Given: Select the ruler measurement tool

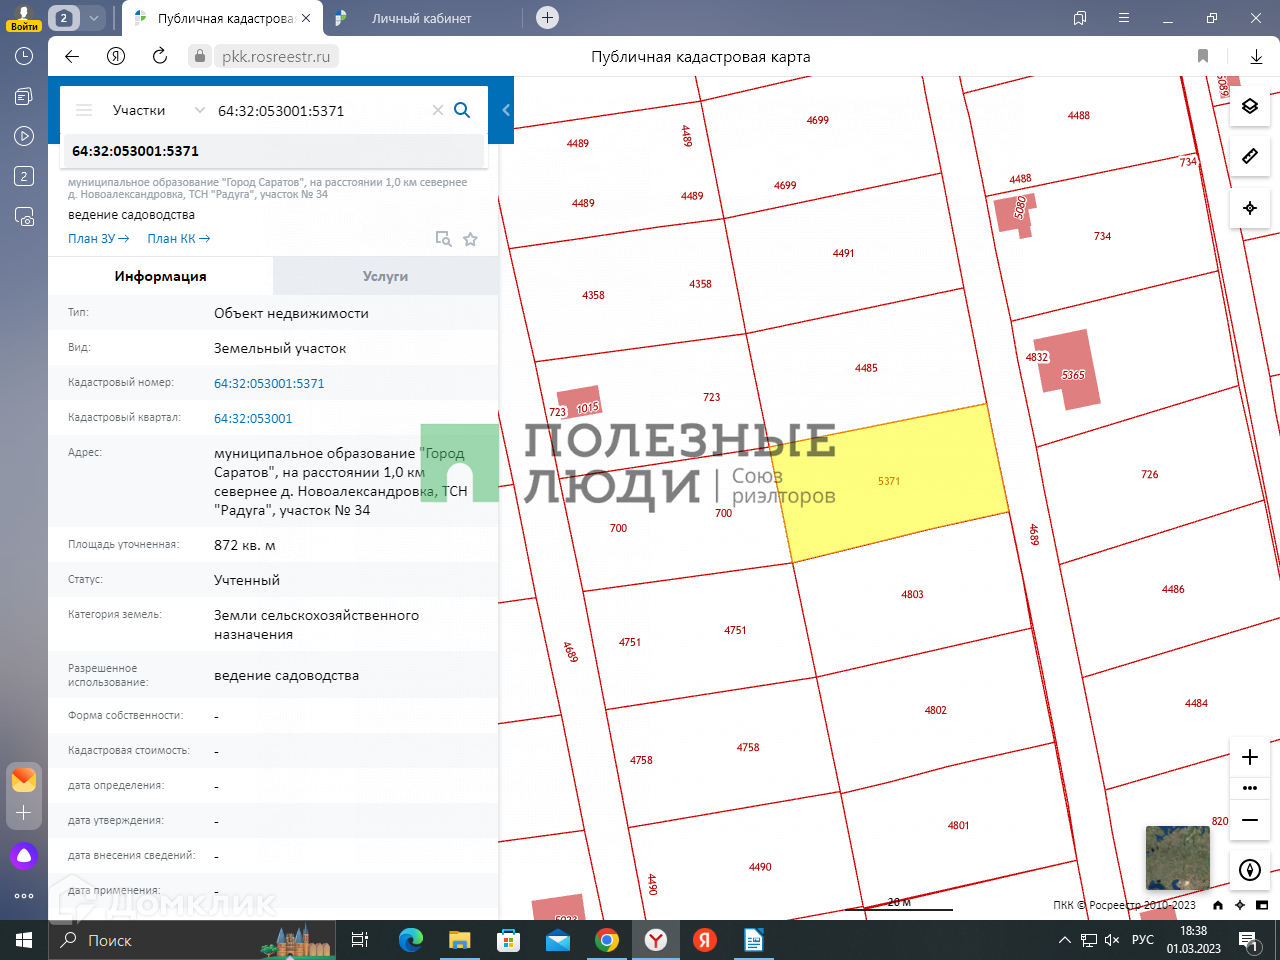Looking at the screenshot, I should click(1249, 156).
